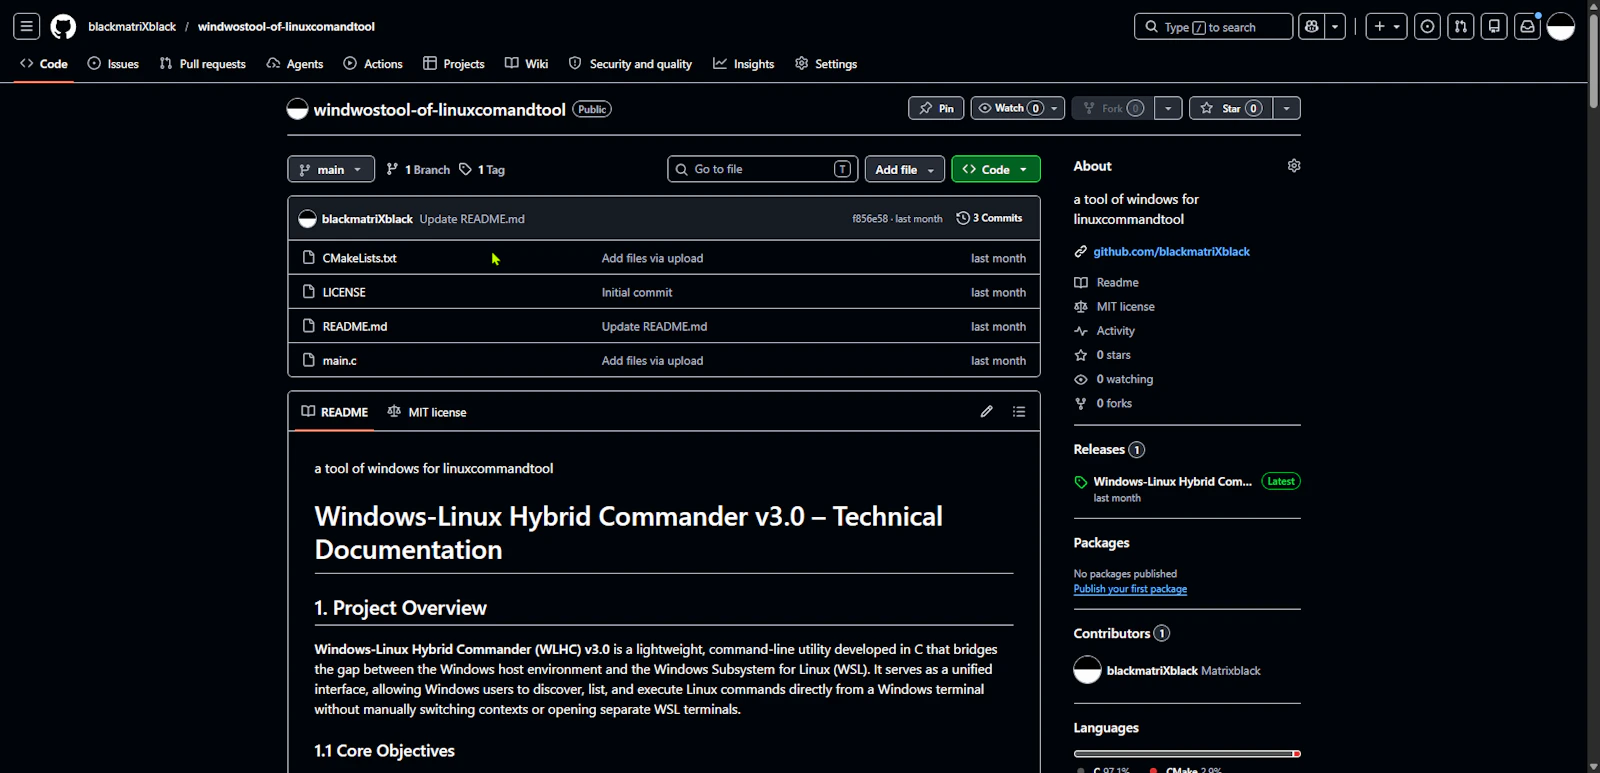Open the Windows-Linux Hybrid Com... latest release
This screenshot has width=1600, height=773.
pyautogui.click(x=1172, y=481)
